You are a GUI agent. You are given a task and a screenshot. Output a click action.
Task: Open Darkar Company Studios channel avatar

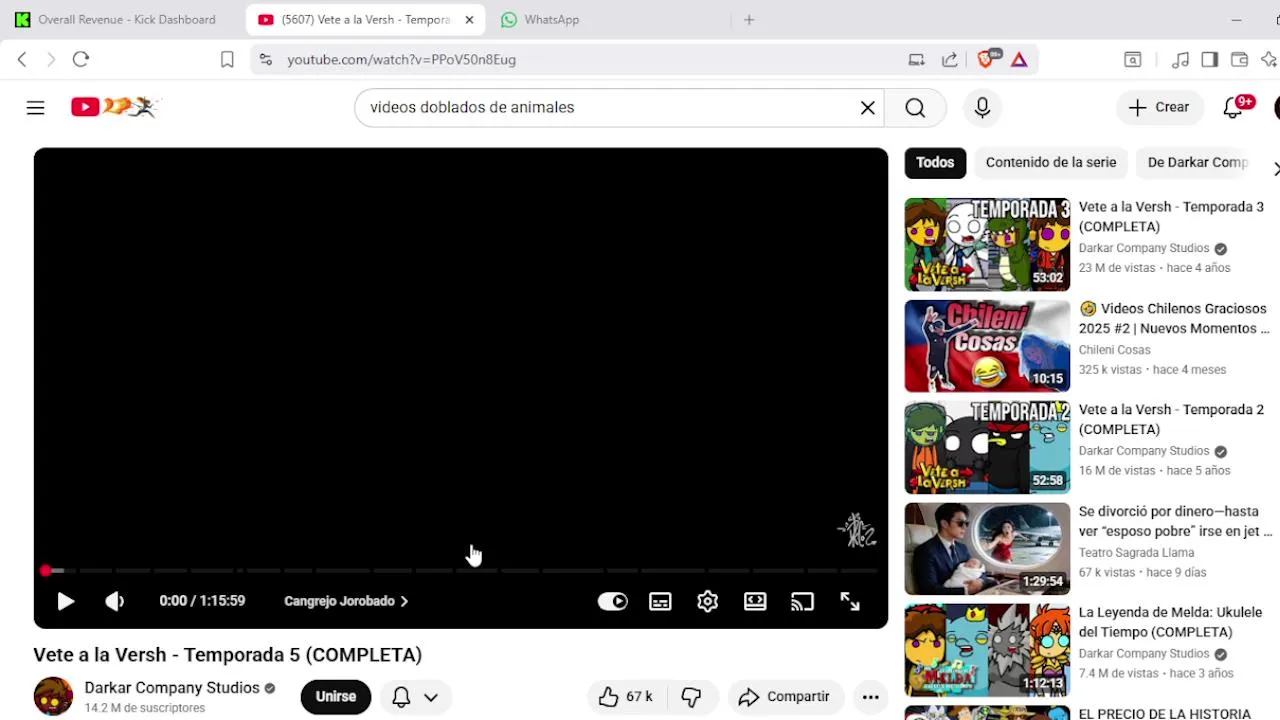point(53,697)
